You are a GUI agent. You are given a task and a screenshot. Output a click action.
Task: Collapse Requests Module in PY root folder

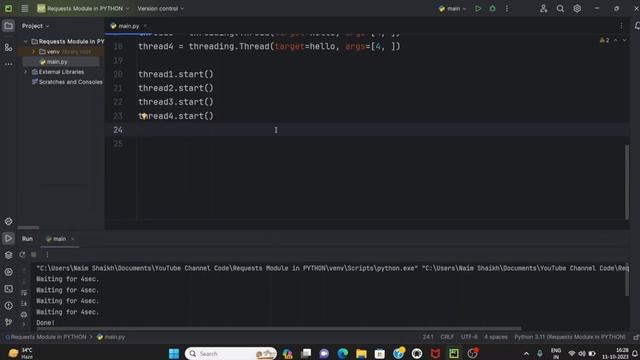click(x=25, y=41)
